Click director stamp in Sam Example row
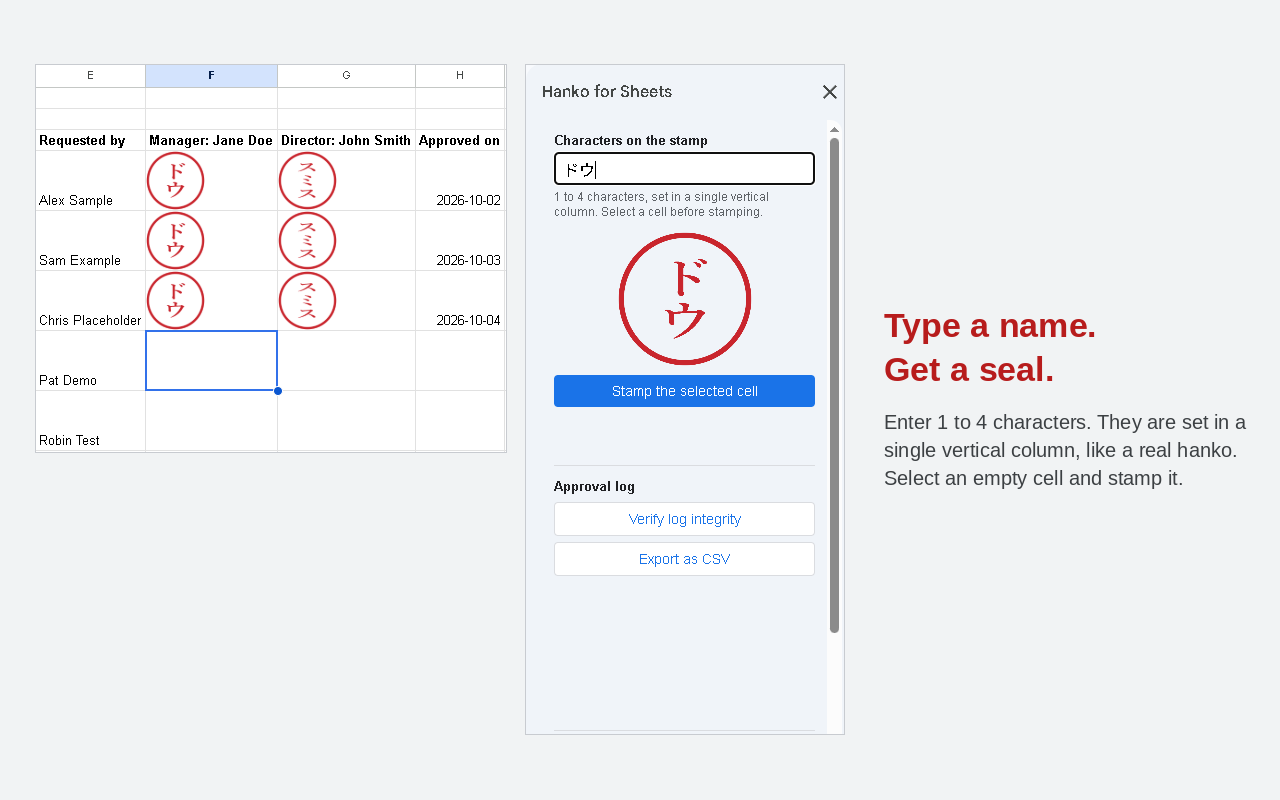 [x=307, y=240]
